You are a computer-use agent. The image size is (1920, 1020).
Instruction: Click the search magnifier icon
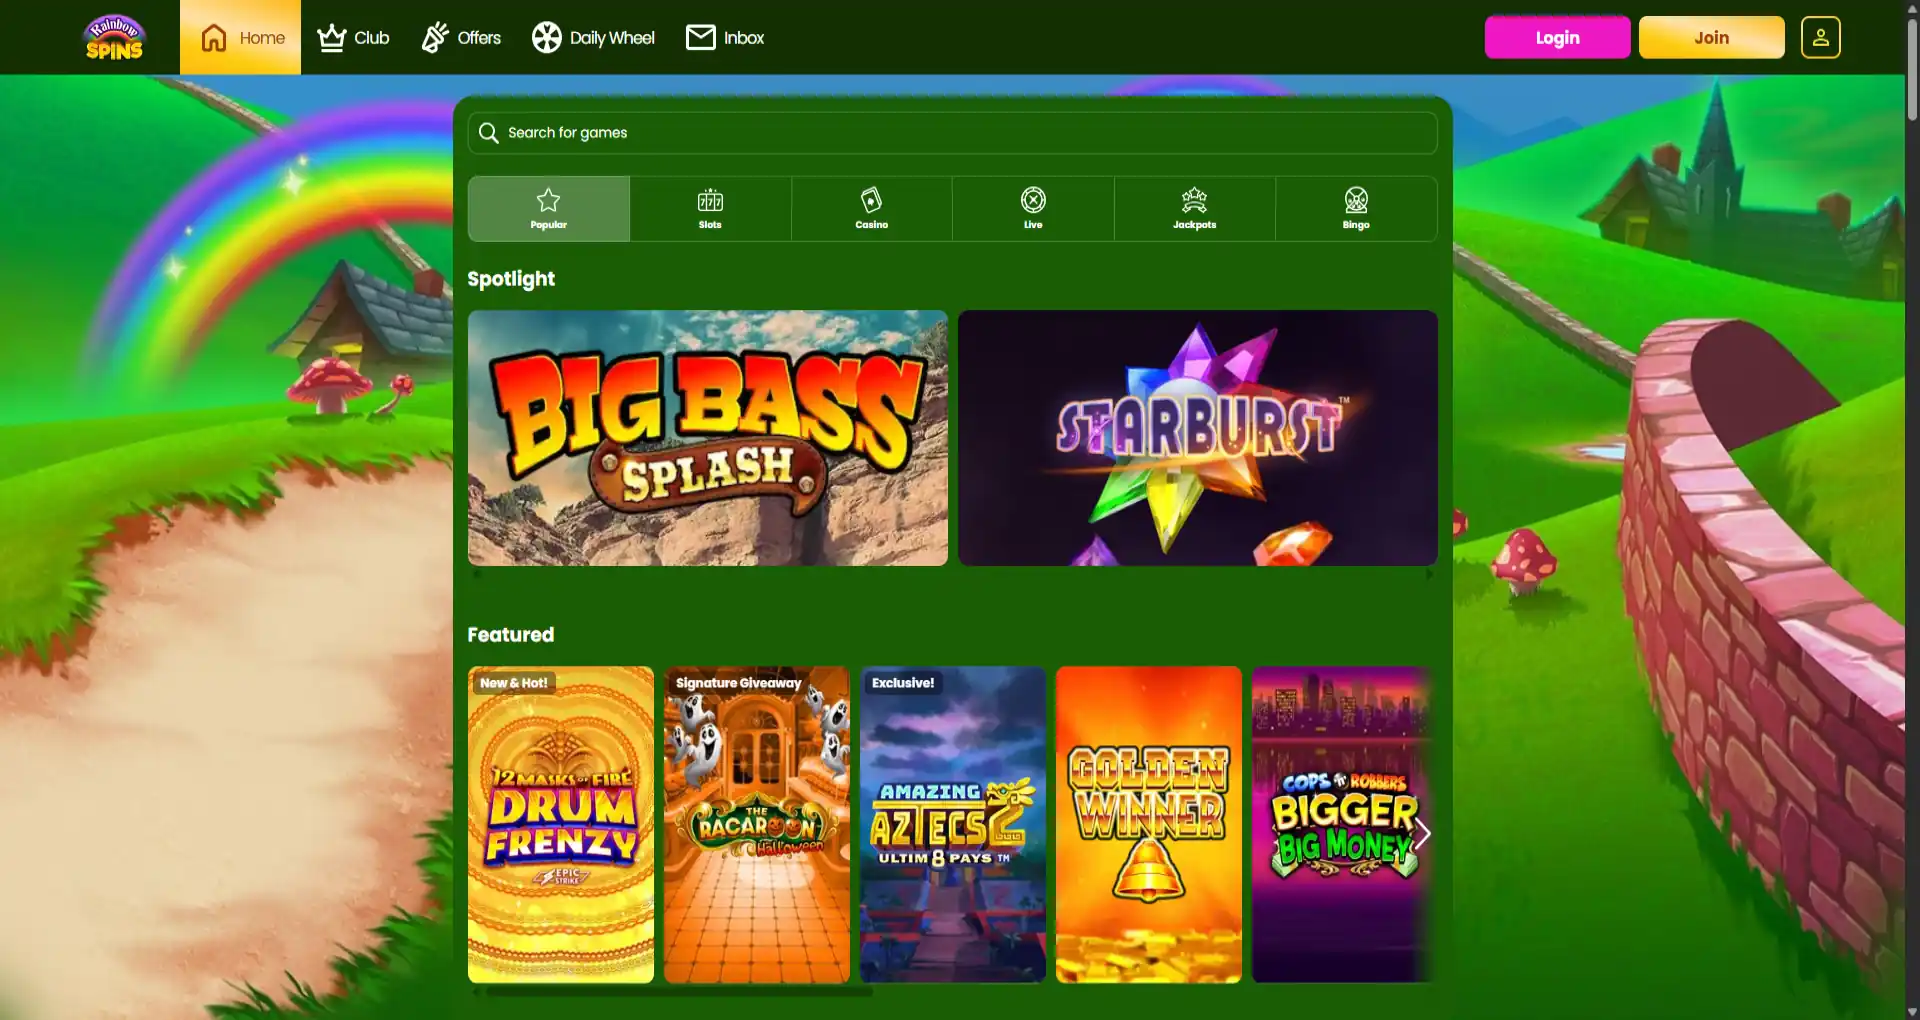point(489,132)
